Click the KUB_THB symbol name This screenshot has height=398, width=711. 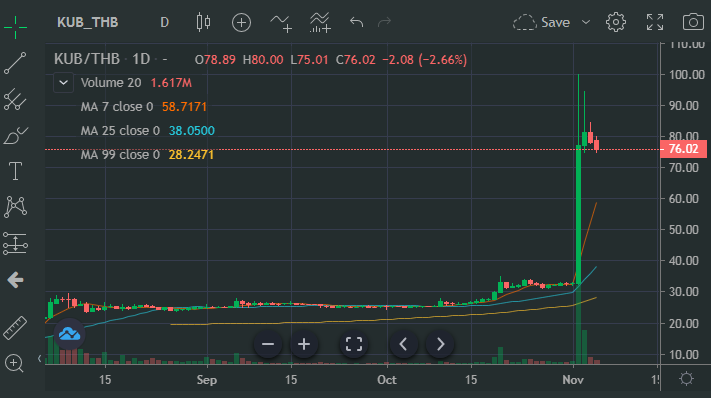point(88,22)
